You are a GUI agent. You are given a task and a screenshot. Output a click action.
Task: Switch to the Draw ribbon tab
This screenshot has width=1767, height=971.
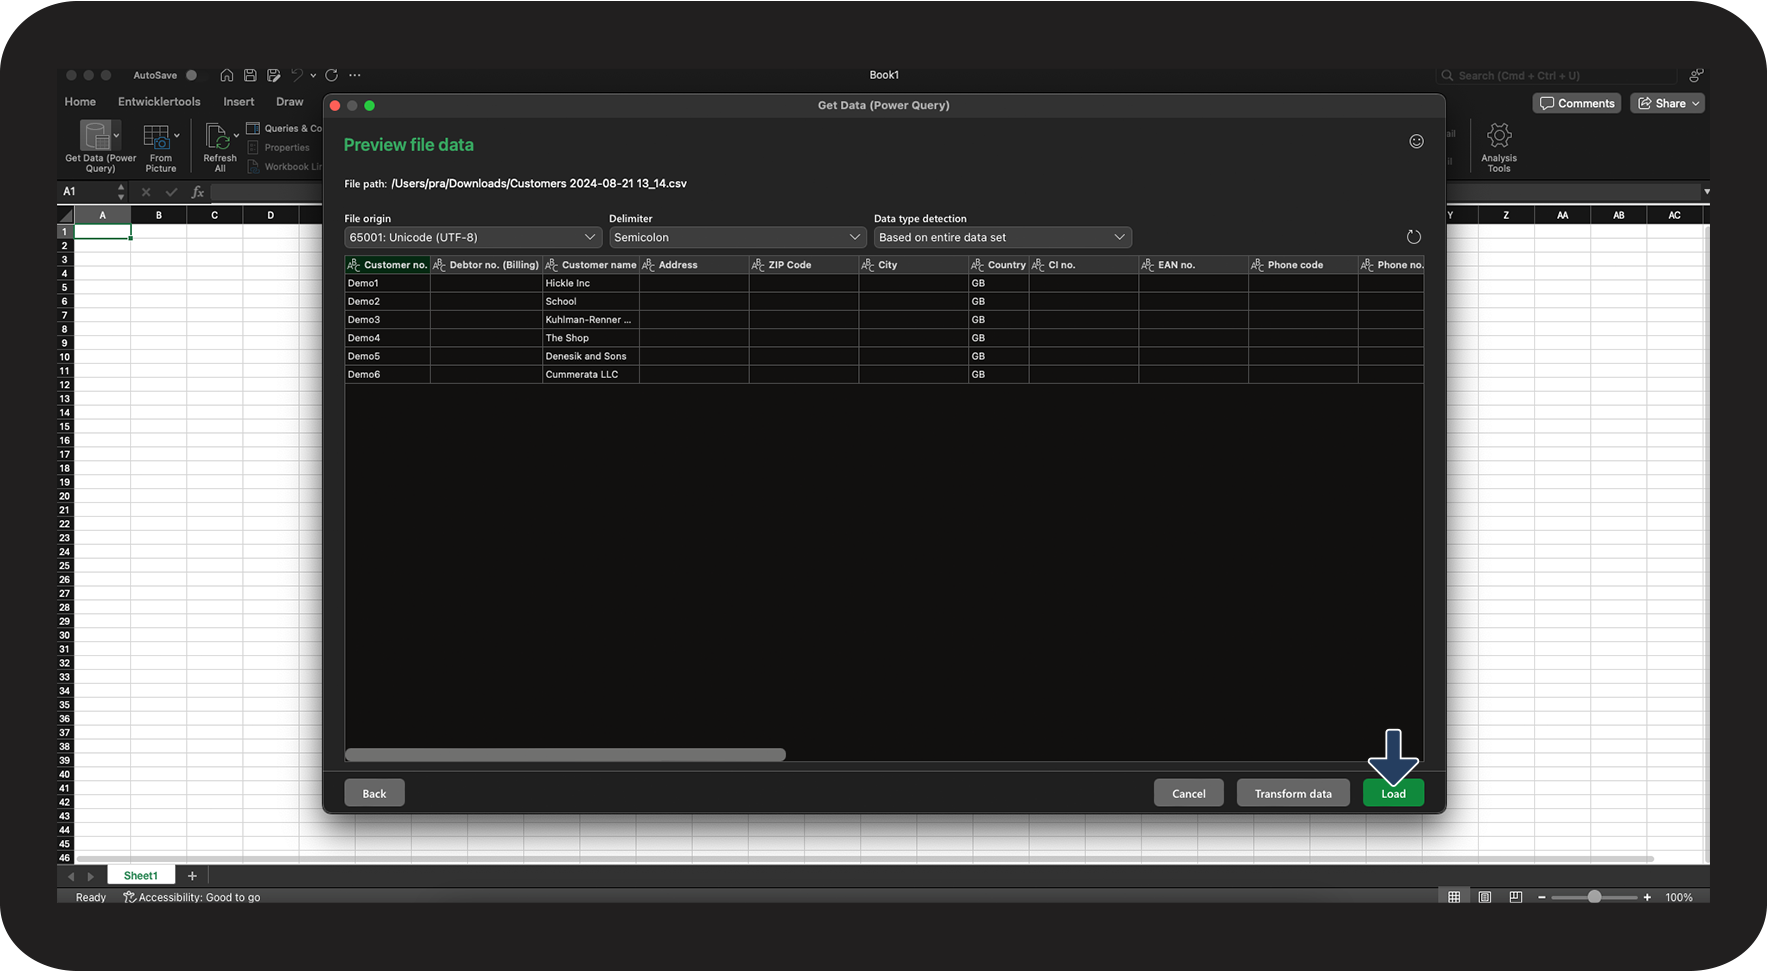click(x=289, y=102)
